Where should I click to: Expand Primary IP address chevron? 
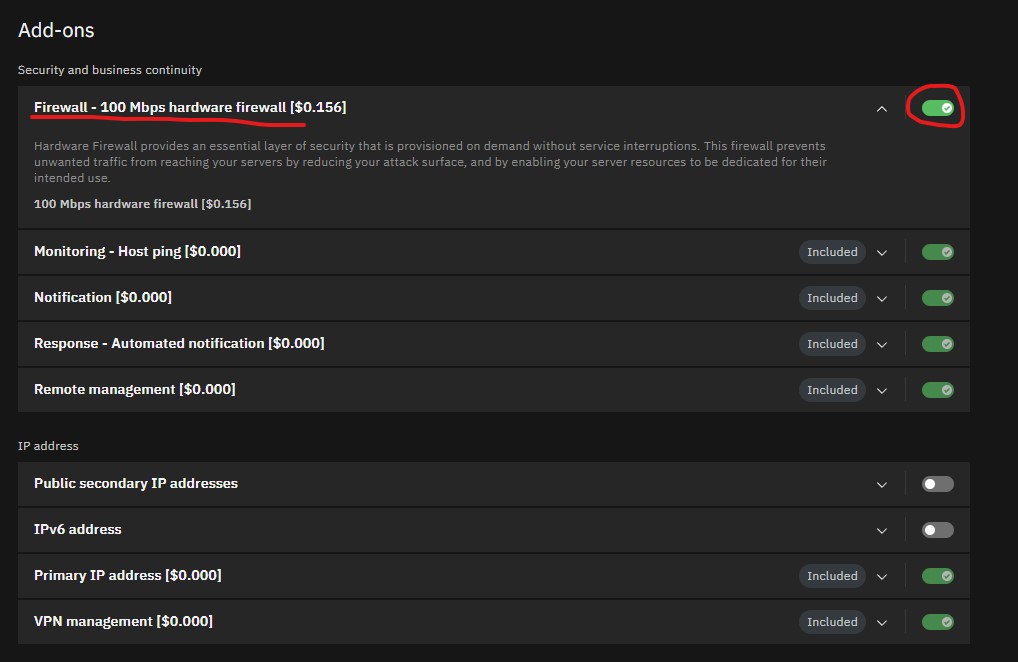881,577
